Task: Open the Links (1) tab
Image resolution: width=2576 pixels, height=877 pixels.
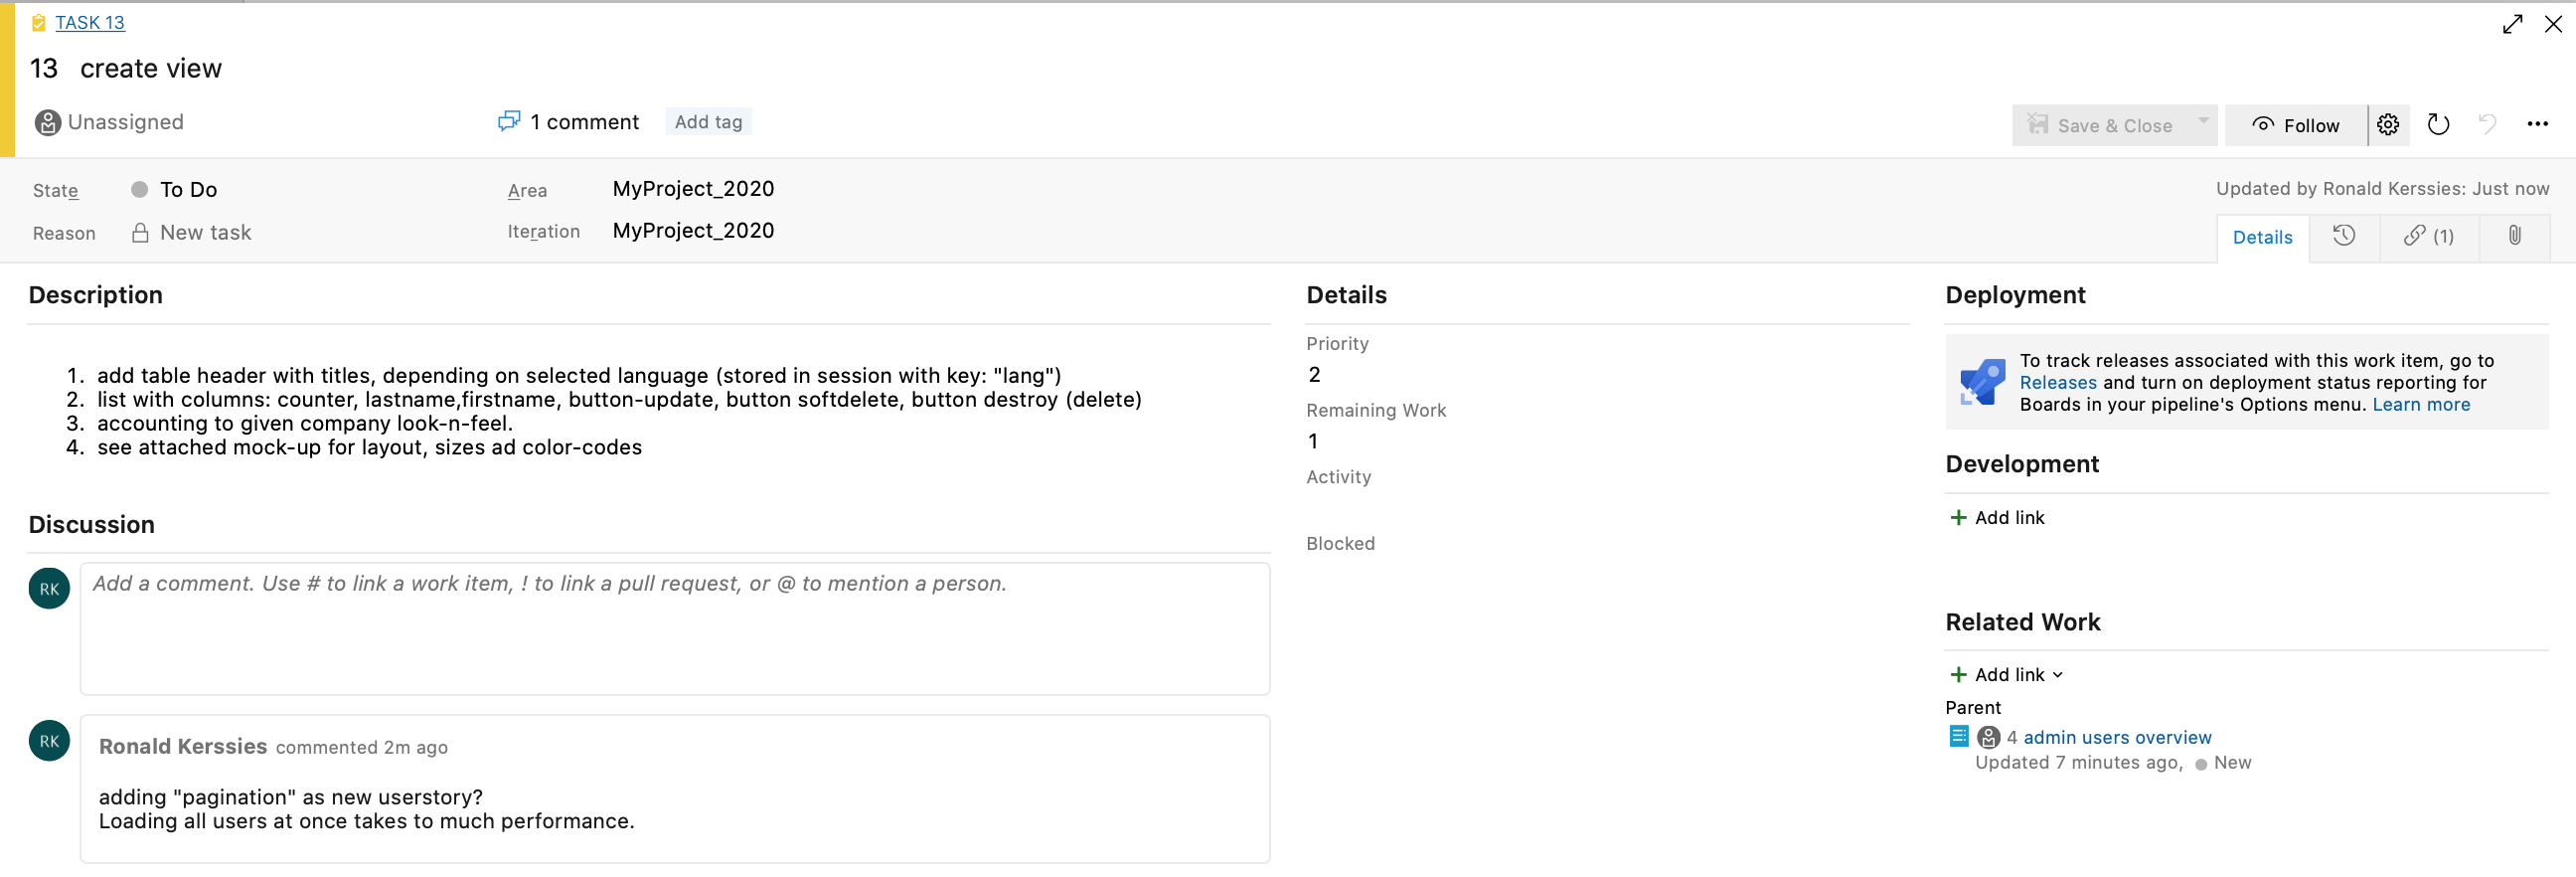Action: (2428, 236)
